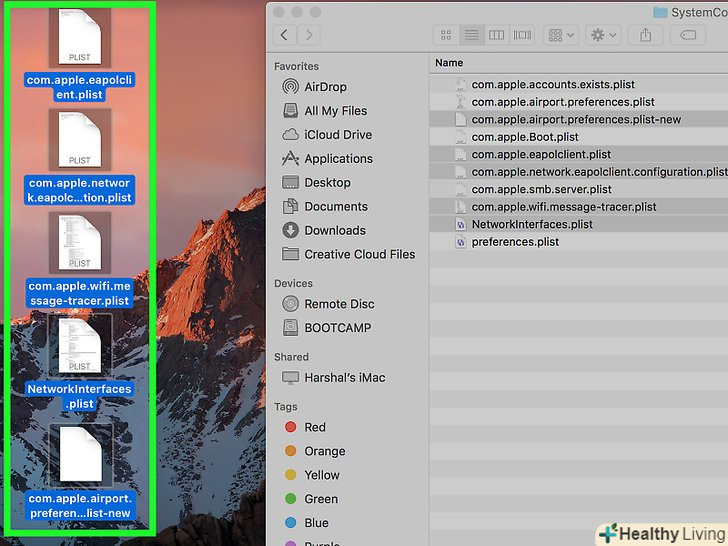The width and height of the screenshot is (728, 546).
Task: Open the Action gear dropdown menu
Action: (x=604, y=35)
